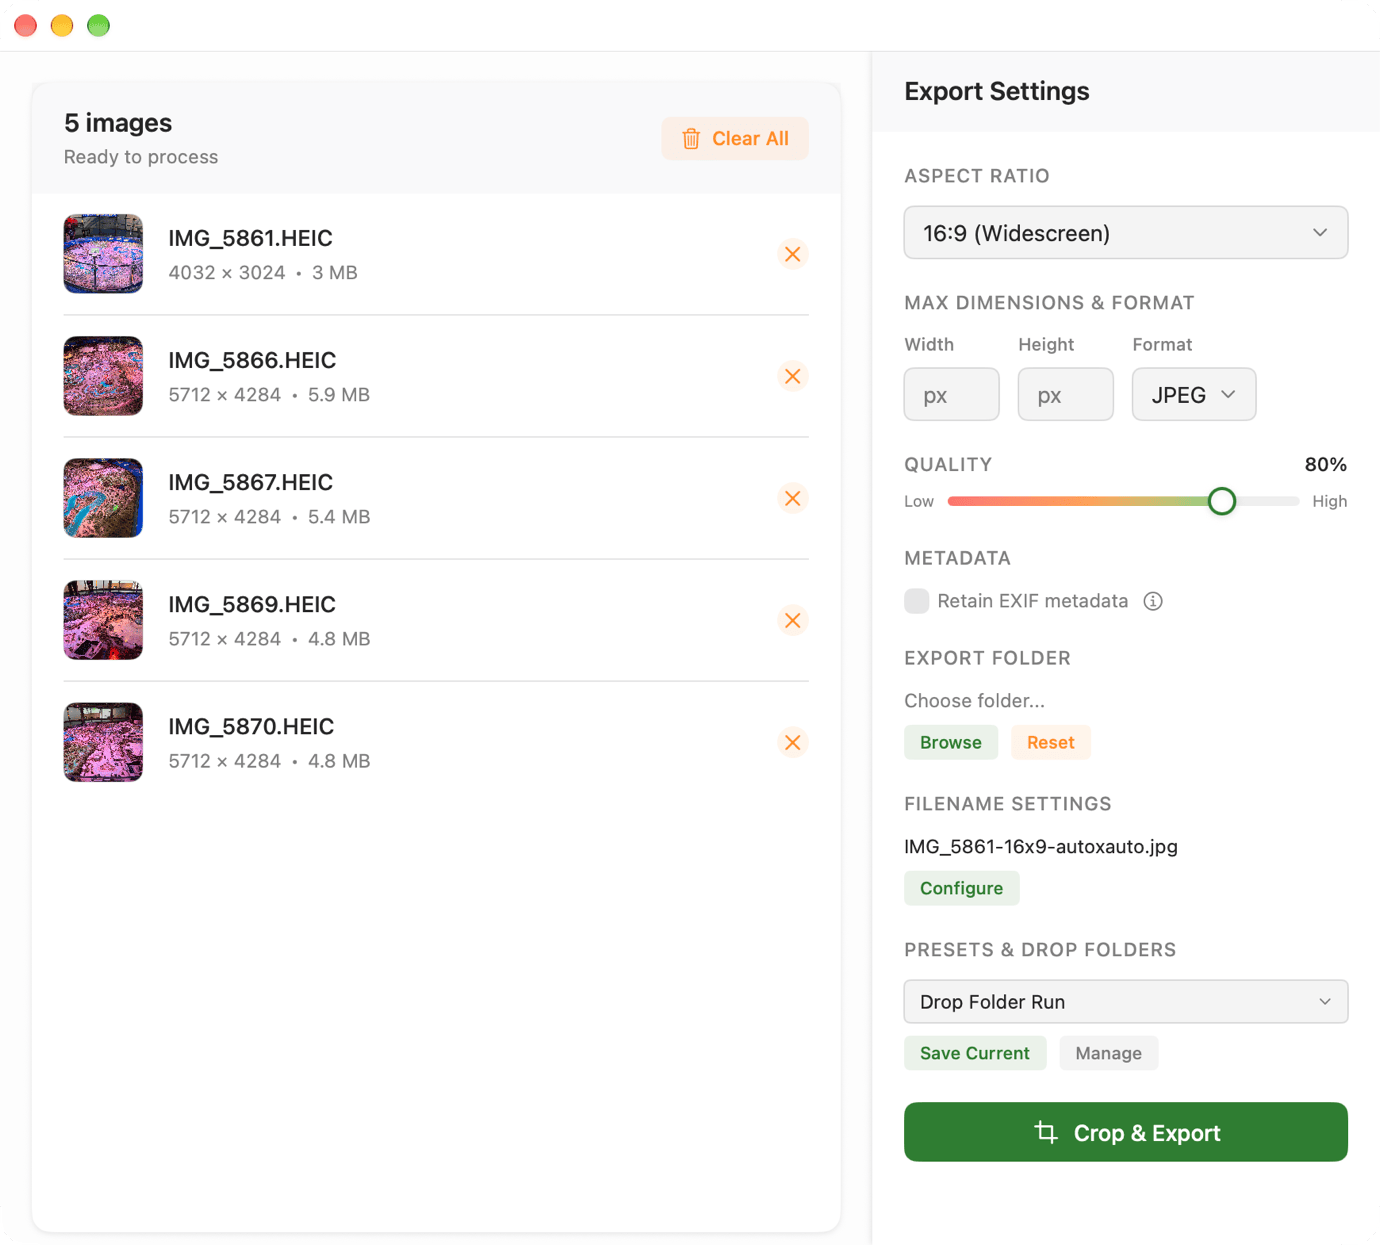The image size is (1380, 1245).
Task: Remove IMG_5869.HEIC with its X icon
Action: coord(792,620)
